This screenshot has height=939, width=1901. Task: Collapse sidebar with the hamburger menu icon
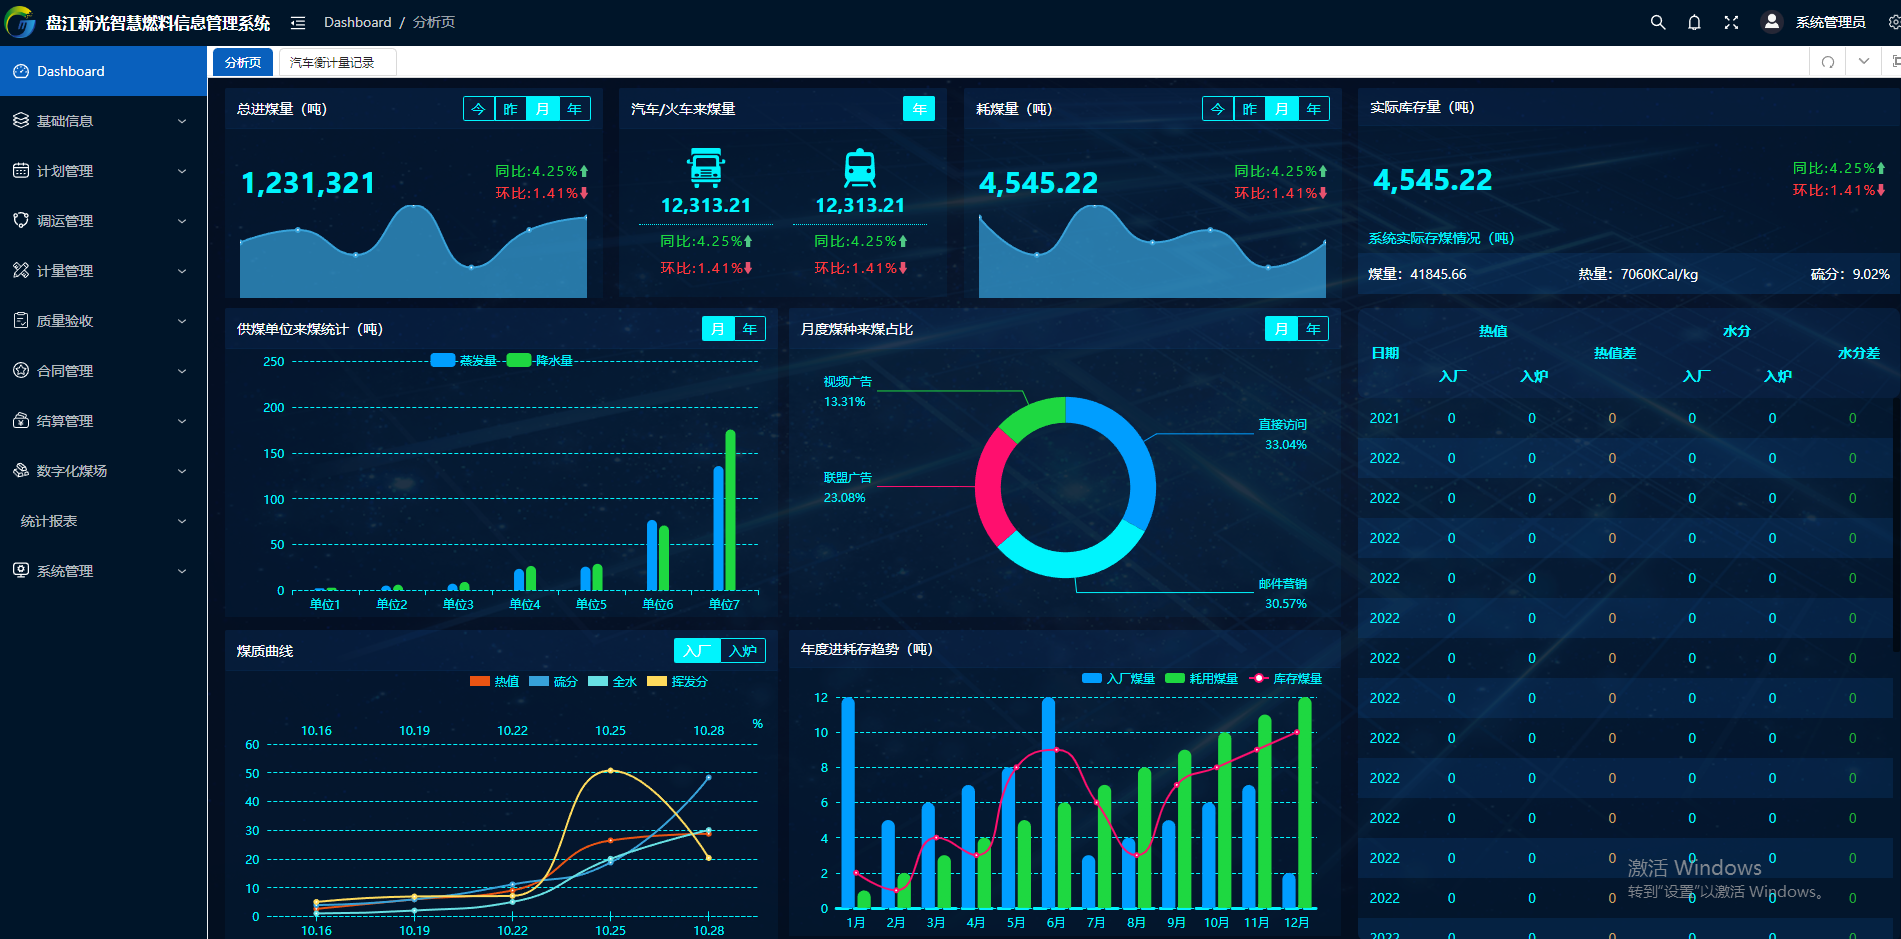(298, 22)
